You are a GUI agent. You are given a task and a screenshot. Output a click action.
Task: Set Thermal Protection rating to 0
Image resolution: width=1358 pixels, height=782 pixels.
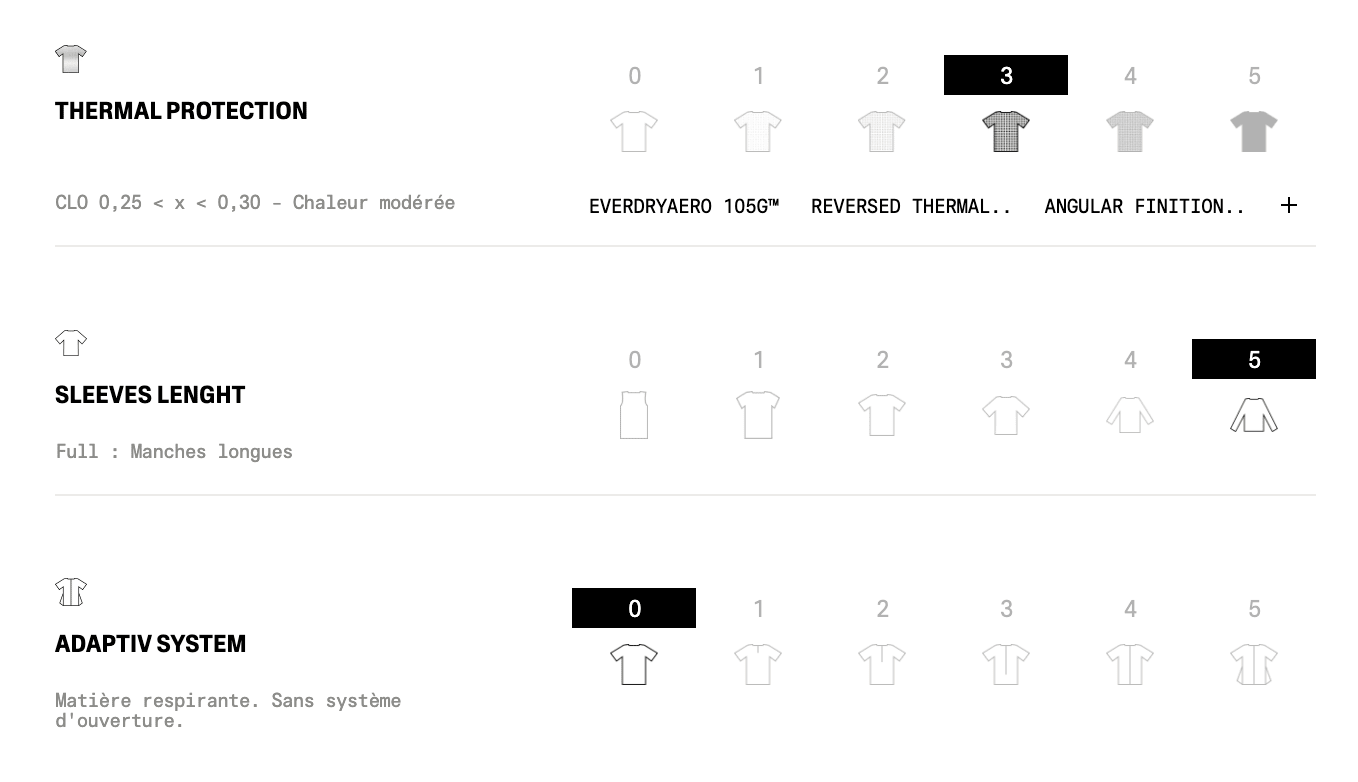pos(634,75)
